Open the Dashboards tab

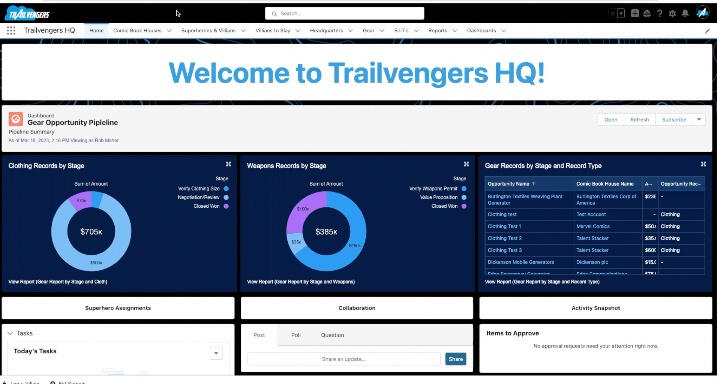pyautogui.click(x=482, y=31)
